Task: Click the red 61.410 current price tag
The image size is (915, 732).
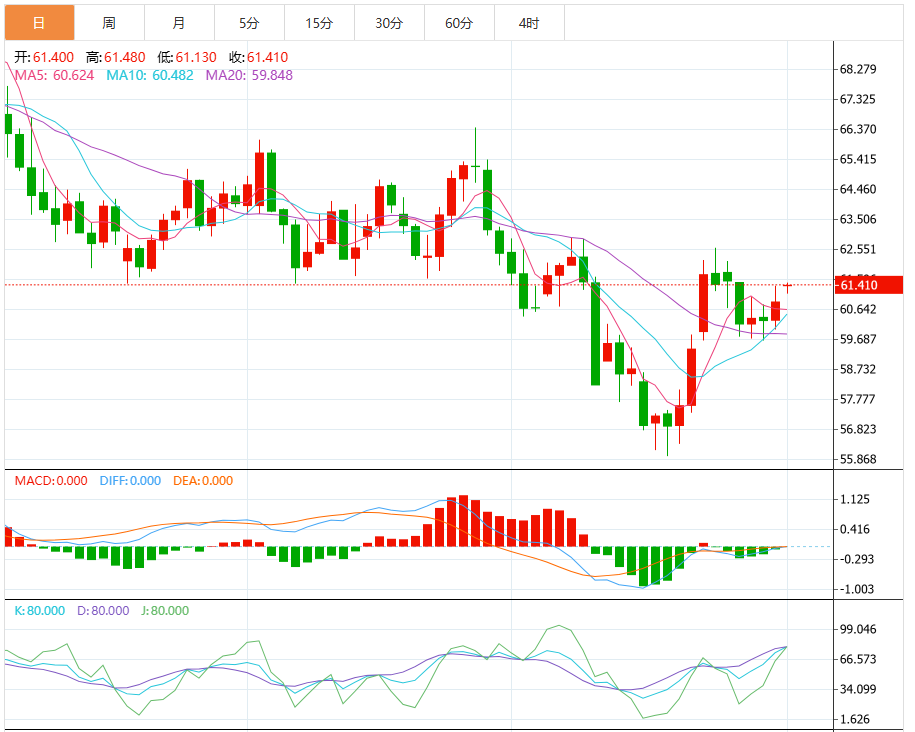Action: pos(859,285)
